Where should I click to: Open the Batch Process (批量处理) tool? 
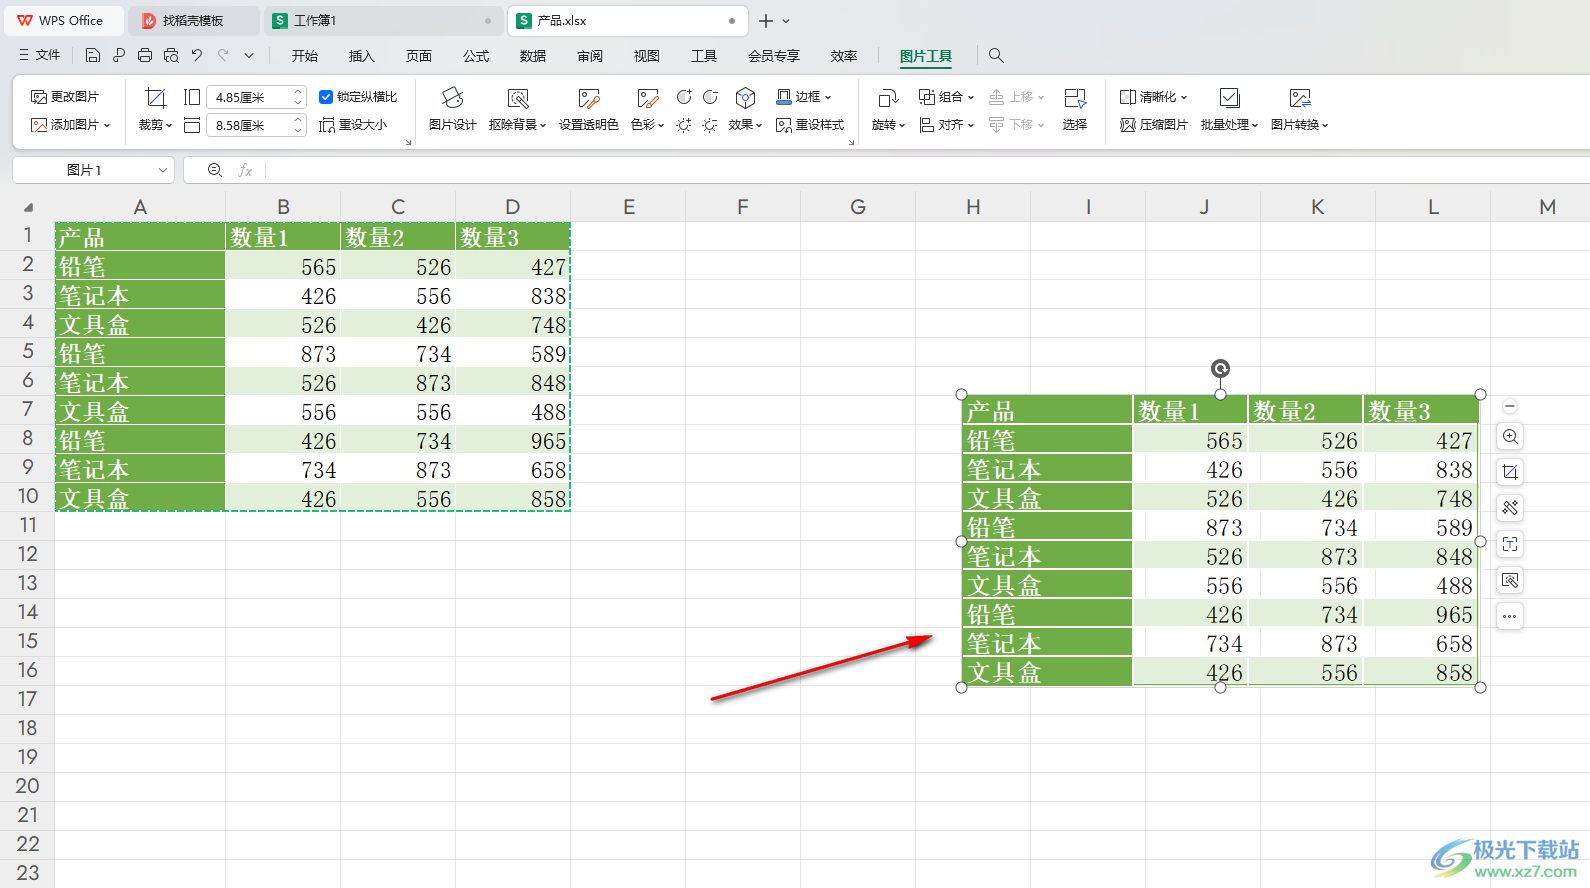tap(1229, 108)
